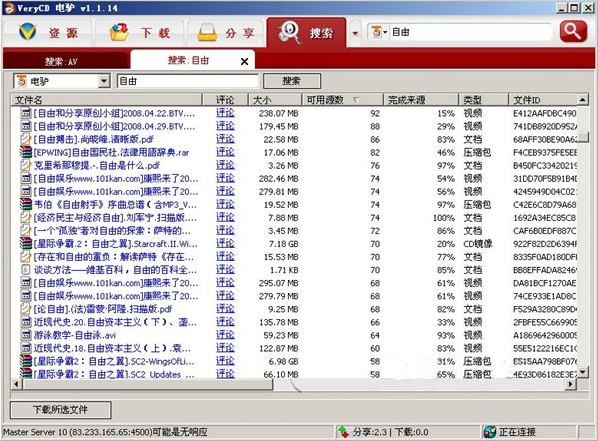This screenshot has height=441, width=598.
Task: Click the VeryCD app icon in title bar
Action: [10, 8]
